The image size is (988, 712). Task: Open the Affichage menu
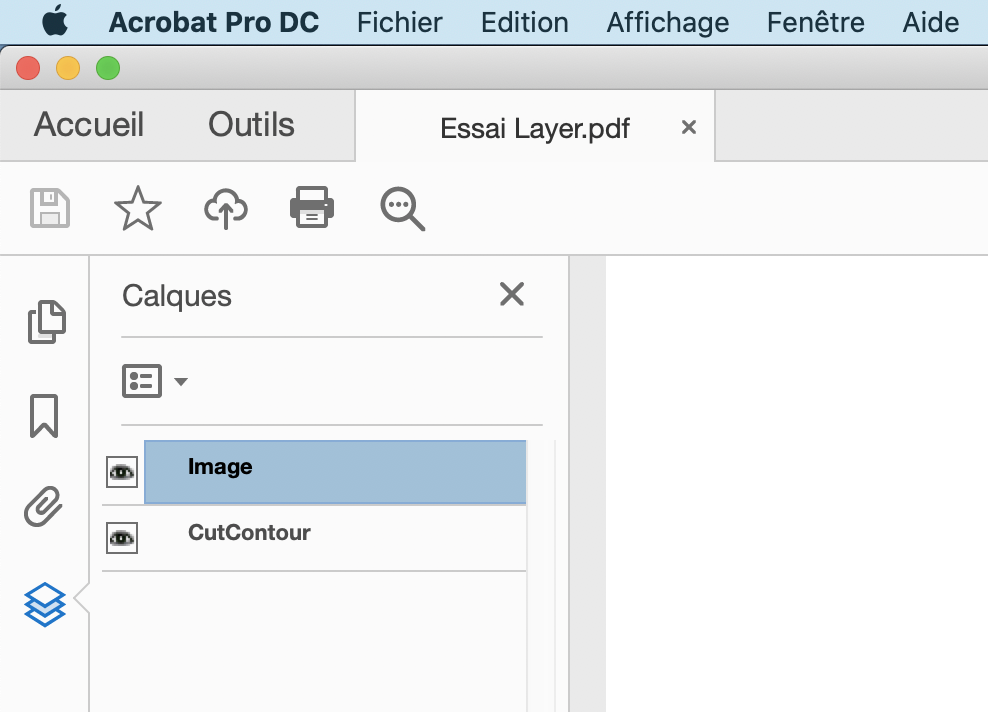coord(668,23)
